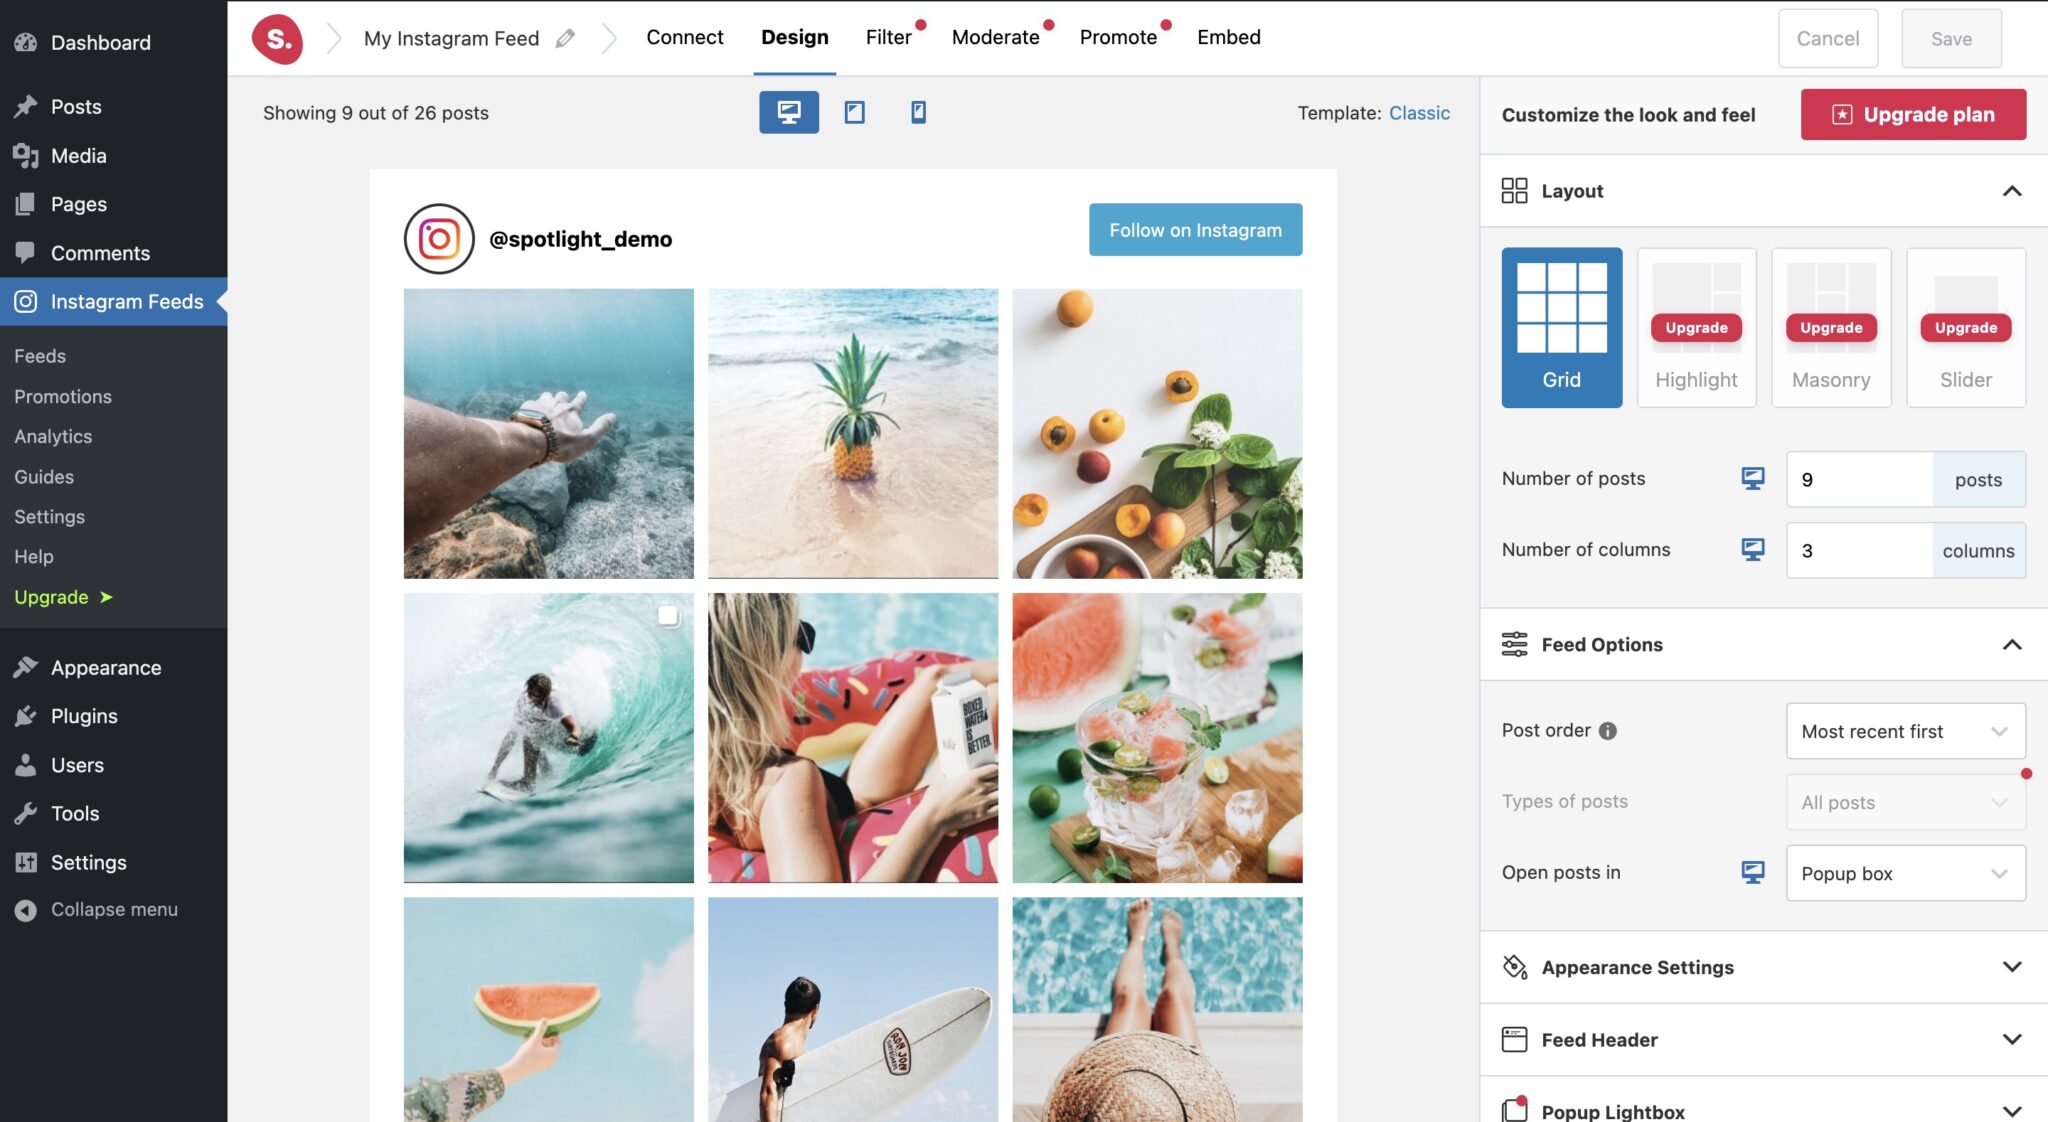
Task: Expand the Popup Lightbox section
Action: click(x=2012, y=1111)
